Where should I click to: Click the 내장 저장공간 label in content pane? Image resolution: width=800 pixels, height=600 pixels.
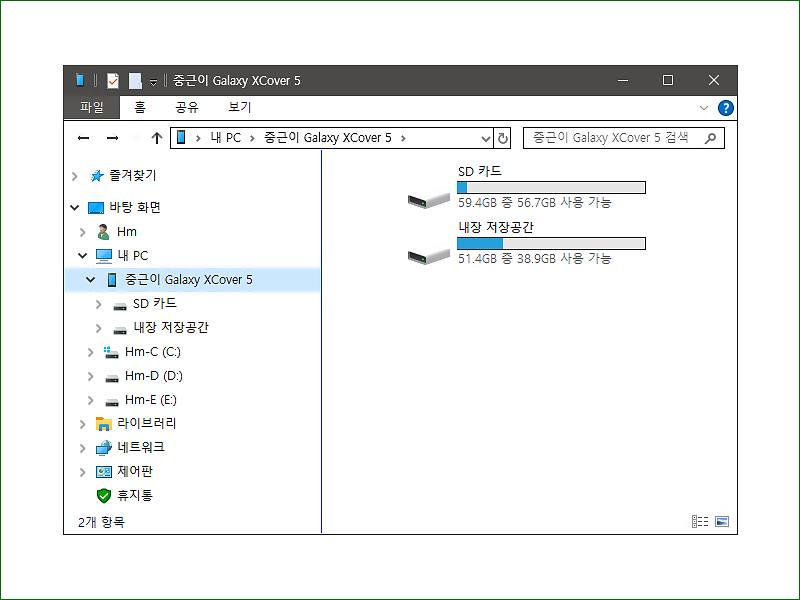tap(495, 228)
